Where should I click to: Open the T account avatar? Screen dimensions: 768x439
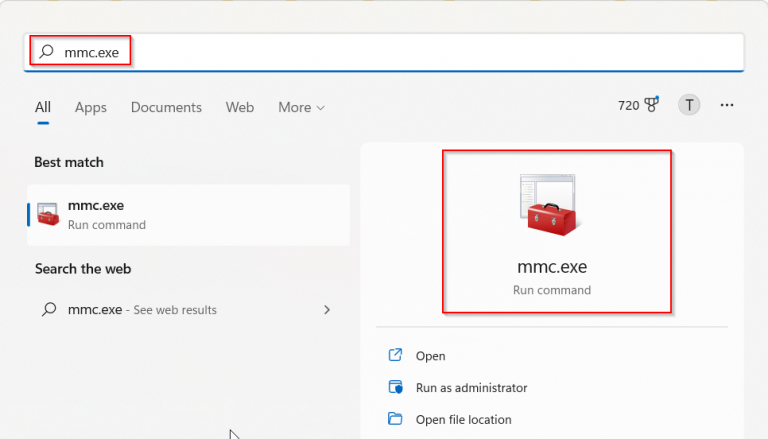(x=688, y=105)
